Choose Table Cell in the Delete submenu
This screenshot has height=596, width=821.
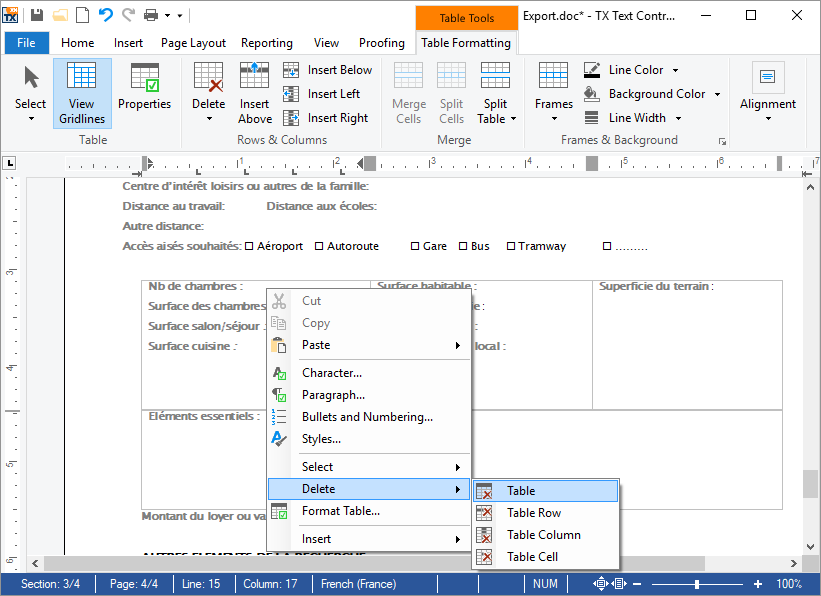click(546, 557)
